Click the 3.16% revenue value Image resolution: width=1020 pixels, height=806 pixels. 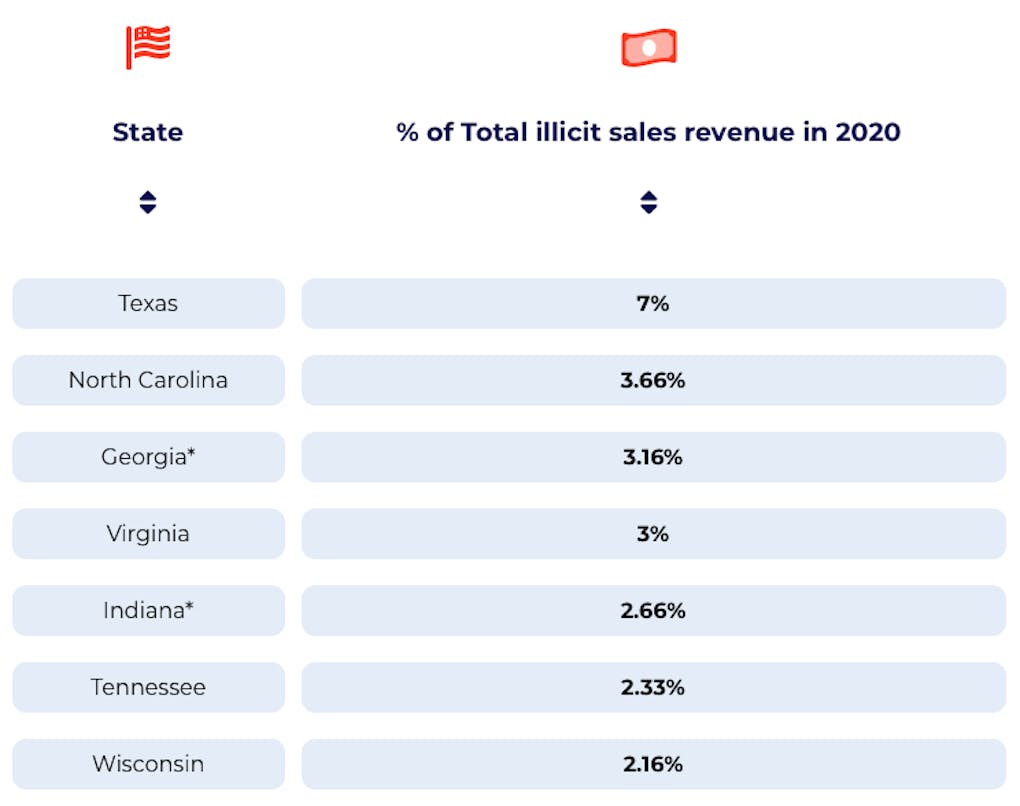click(x=653, y=457)
